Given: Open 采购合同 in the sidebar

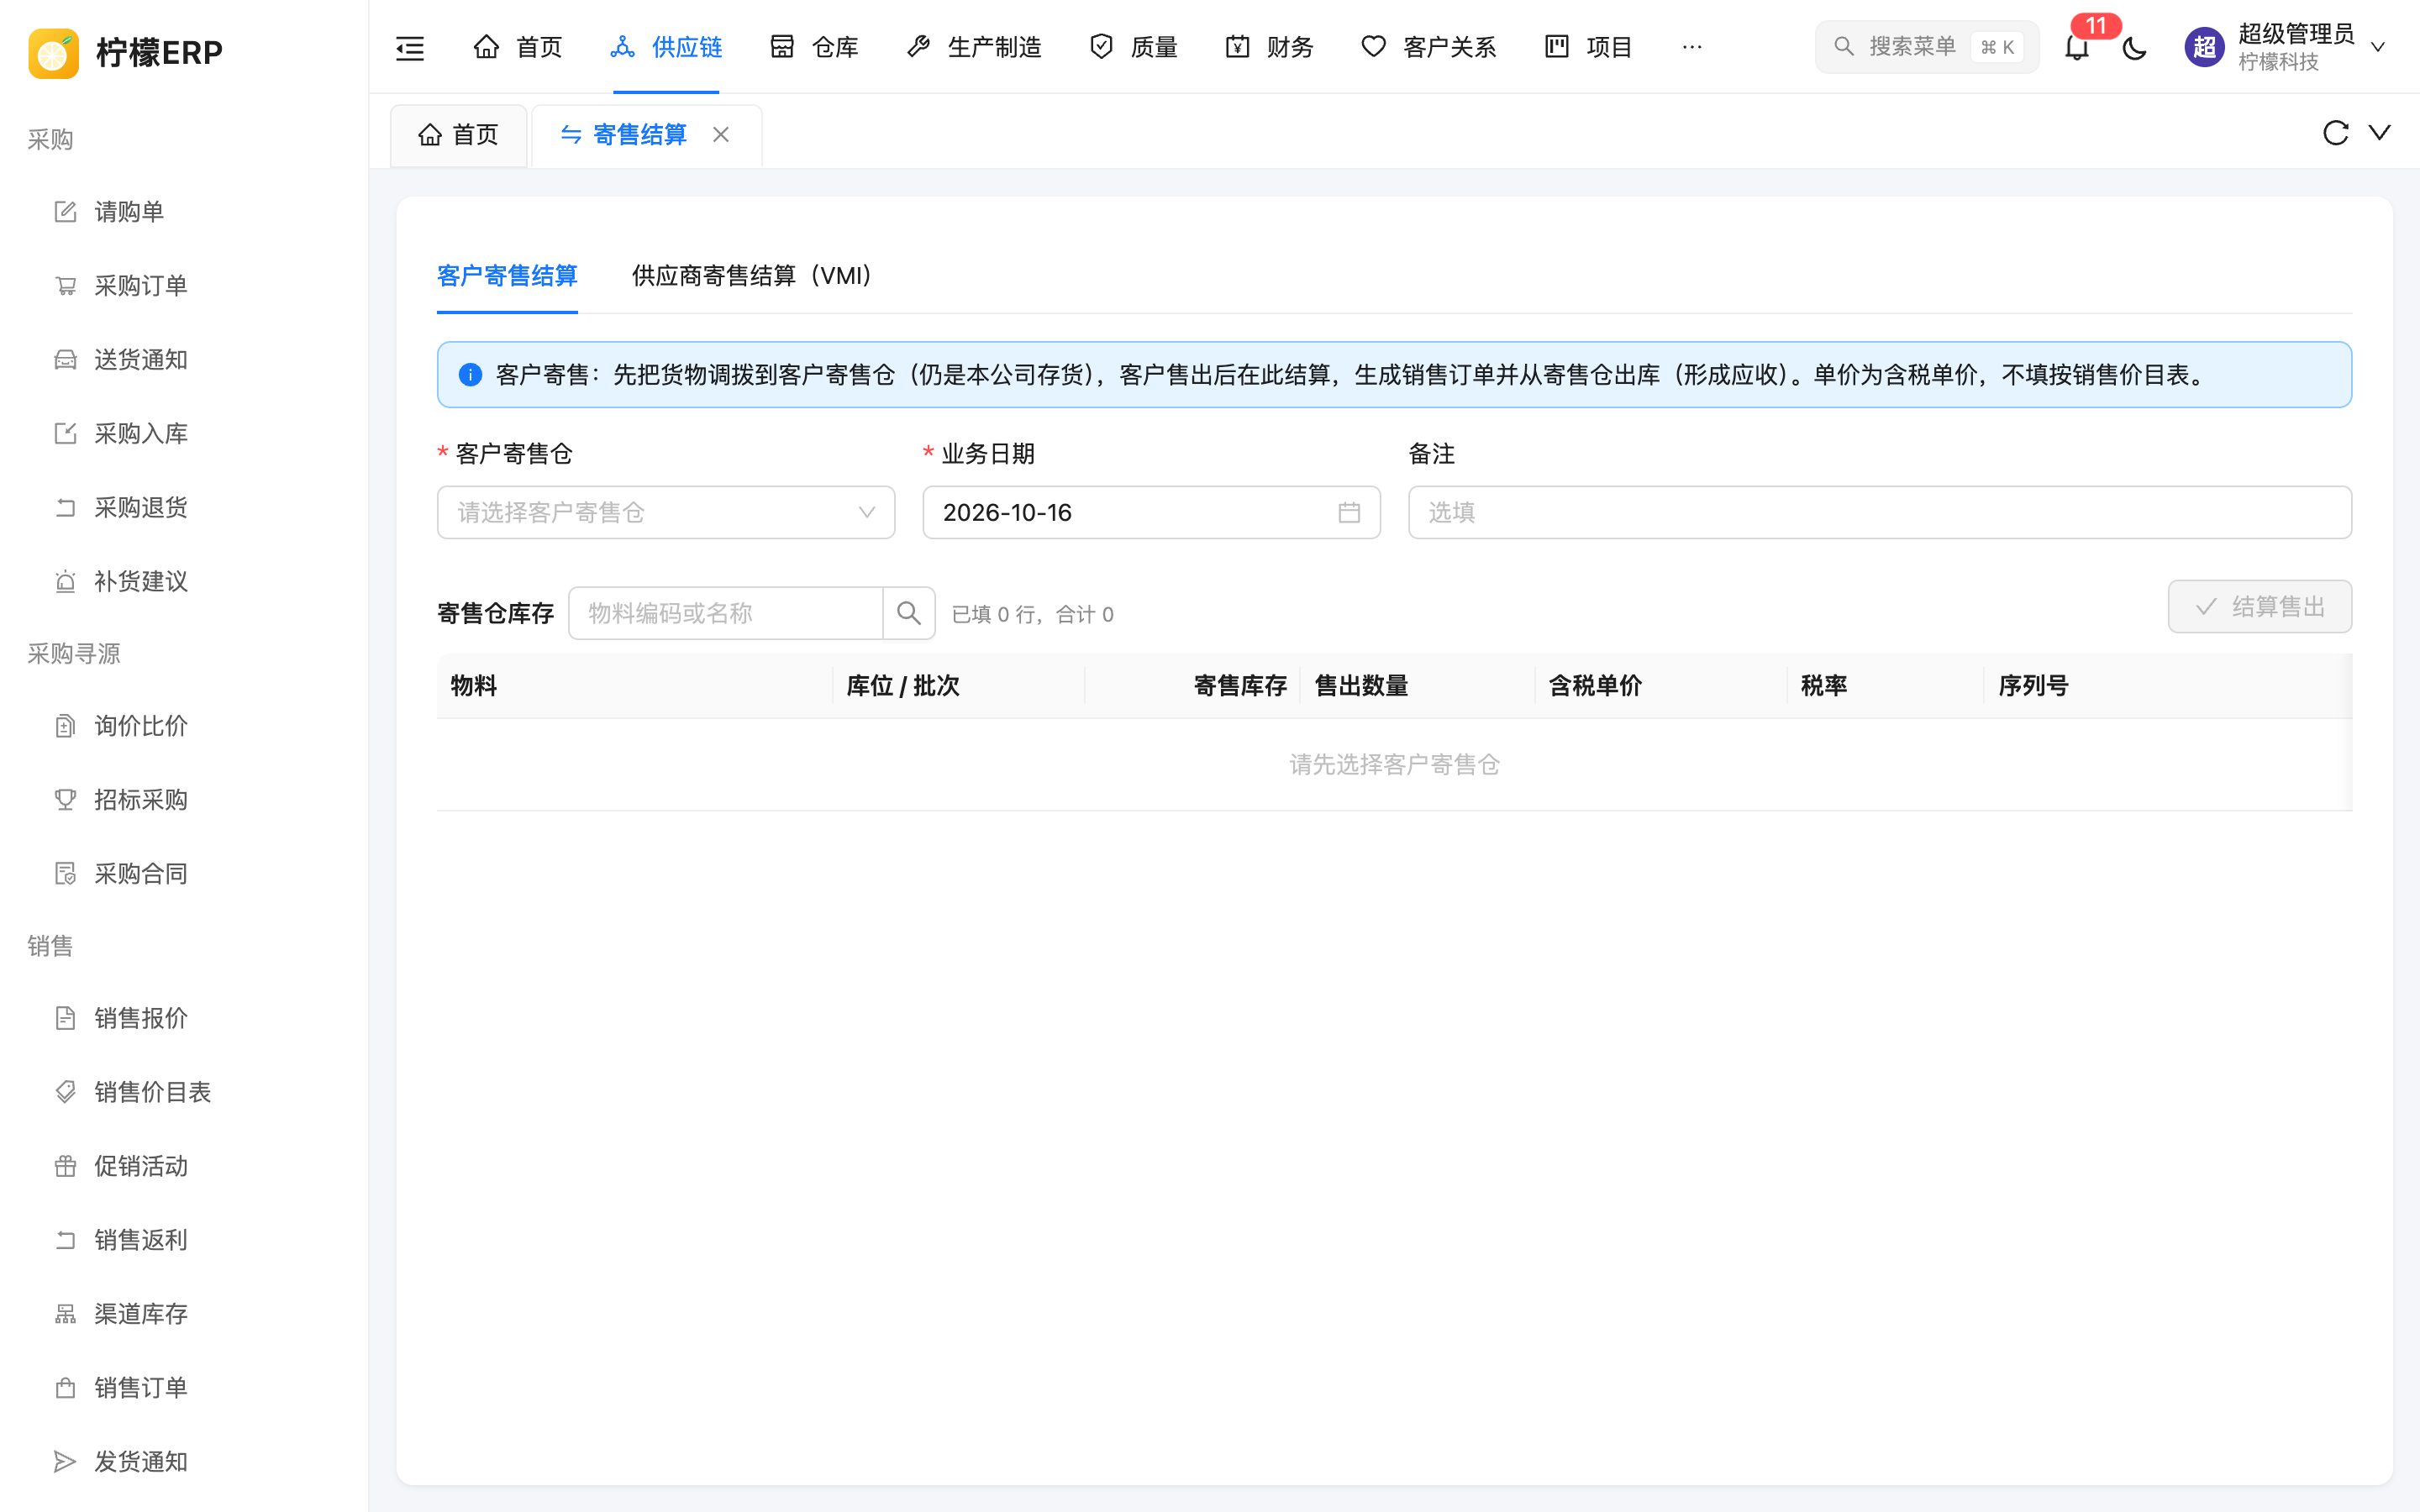Looking at the screenshot, I should click(x=184, y=874).
